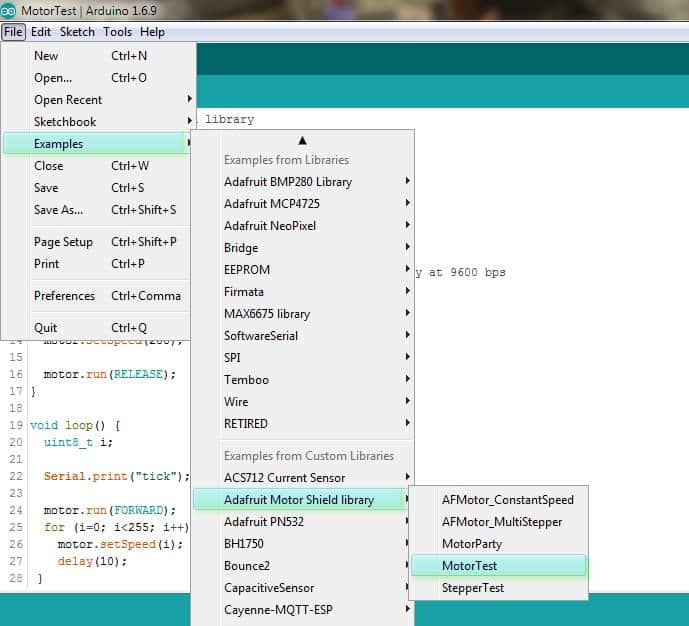Expand the Wire examples submenu
The height and width of the screenshot is (626, 689).
click(x=303, y=402)
